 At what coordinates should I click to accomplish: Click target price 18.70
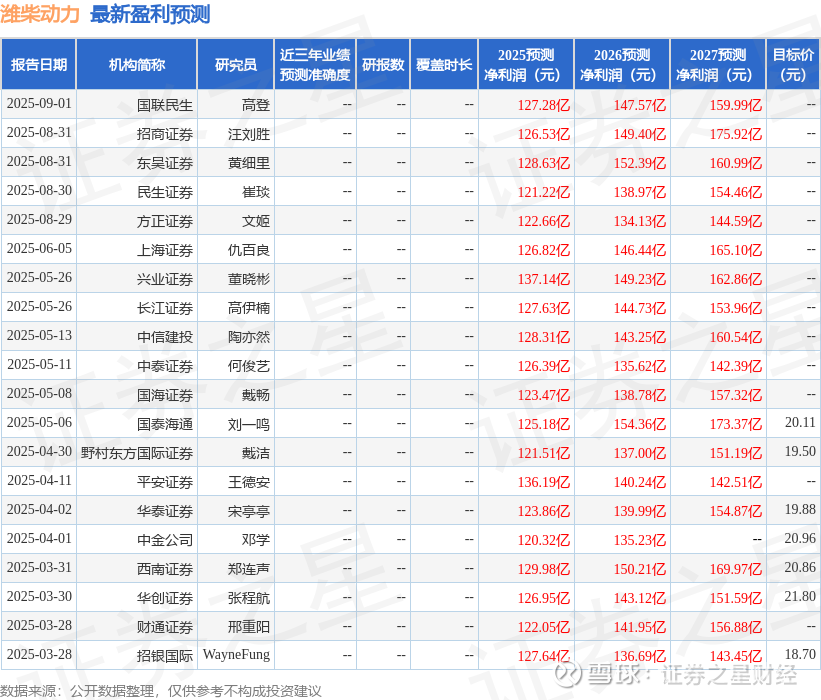click(x=800, y=654)
